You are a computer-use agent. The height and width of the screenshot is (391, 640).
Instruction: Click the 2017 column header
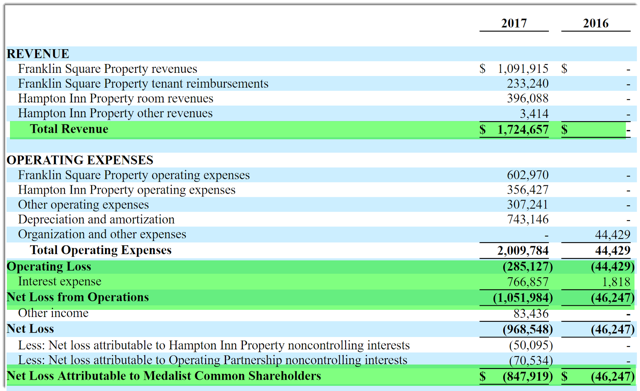(x=514, y=23)
